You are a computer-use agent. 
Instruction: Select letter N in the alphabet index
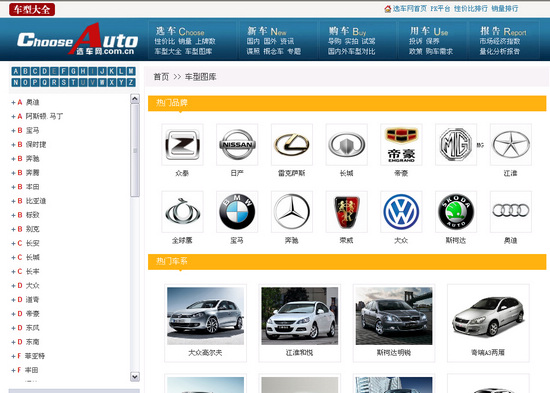point(16,82)
